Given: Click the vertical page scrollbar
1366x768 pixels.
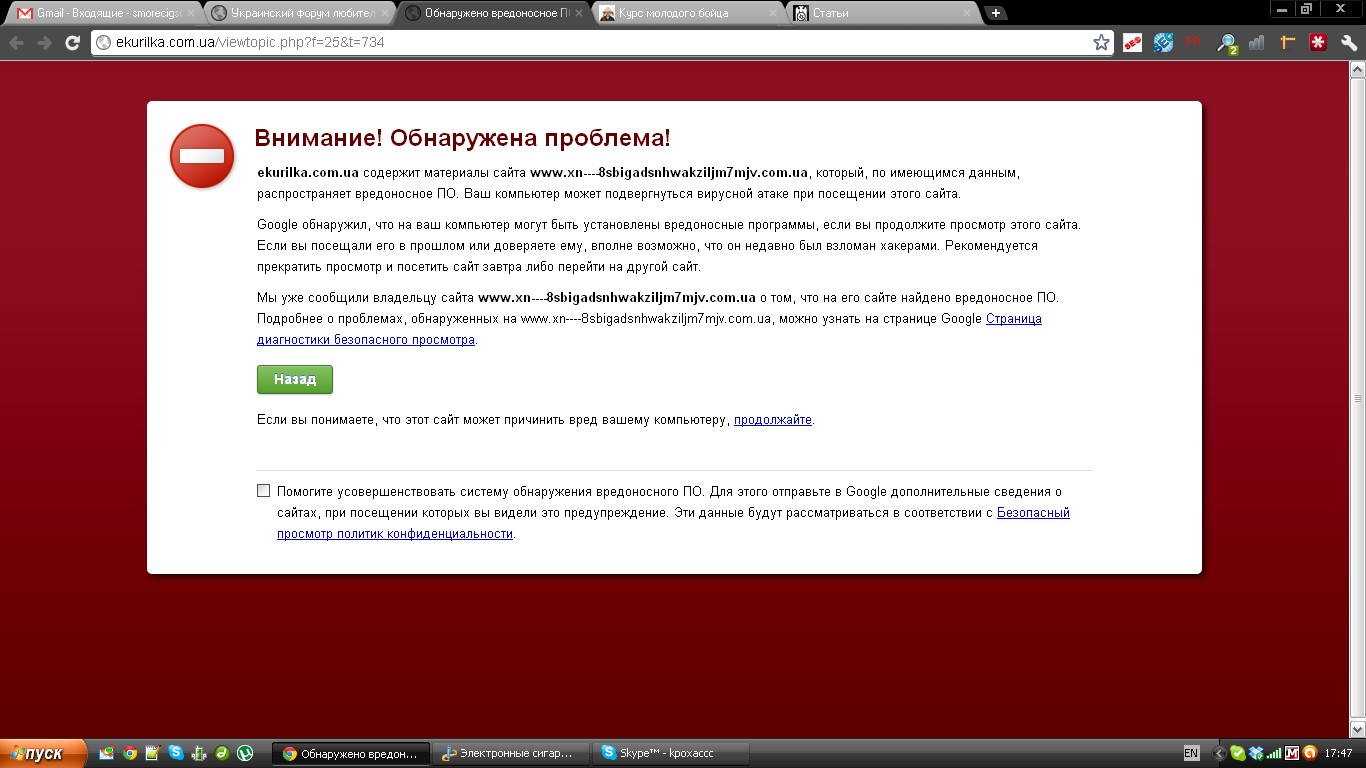Looking at the screenshot, I should 1357,399.
